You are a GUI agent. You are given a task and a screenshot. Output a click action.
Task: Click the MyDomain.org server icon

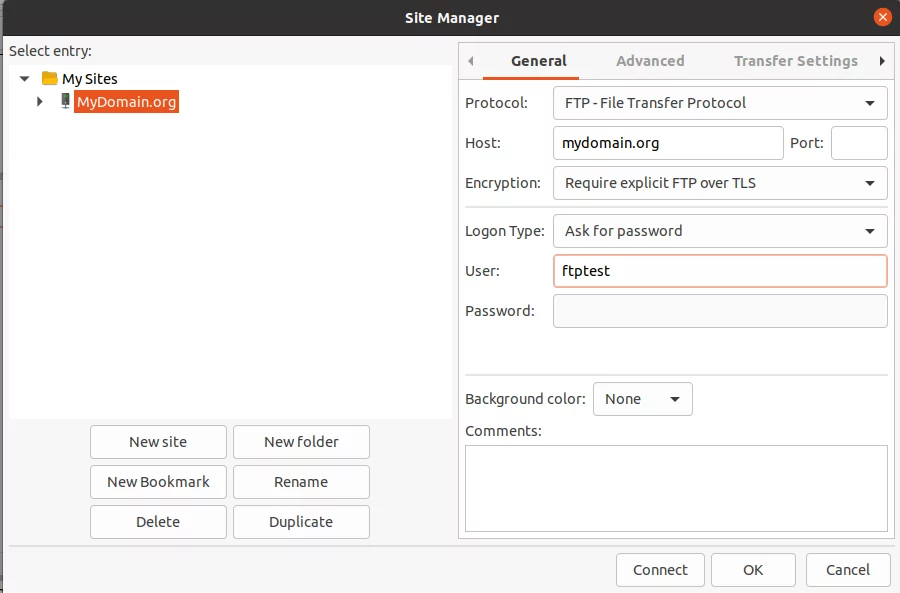point(65,101)
